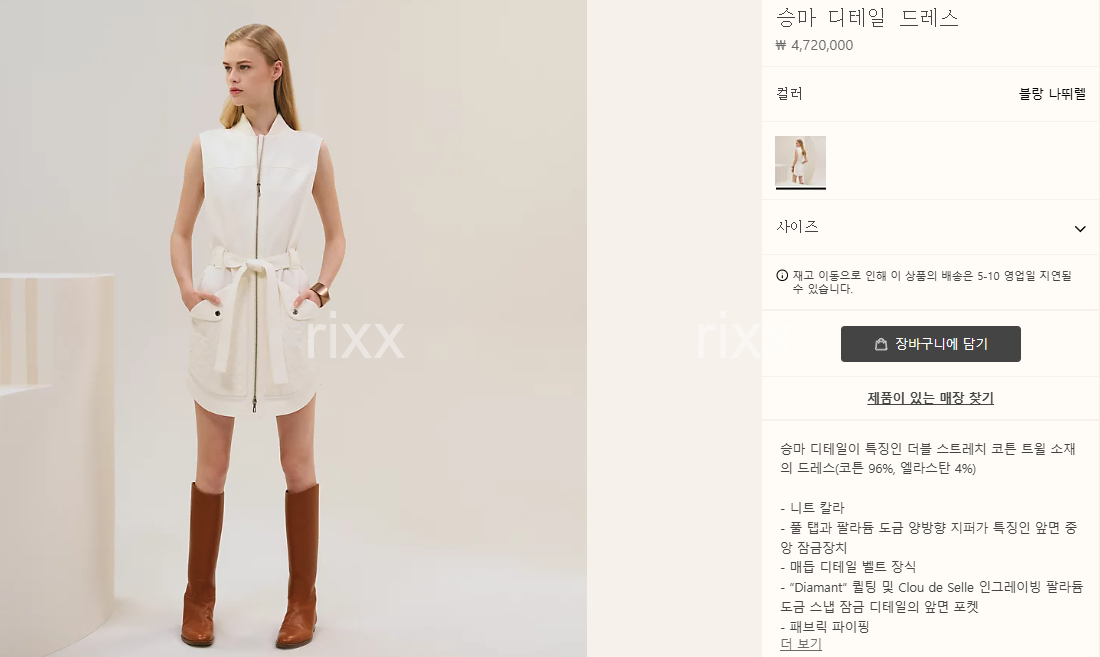Click the partially visible second product image
The height and width of the screenshot is (657, 1100).
point(674,328)
